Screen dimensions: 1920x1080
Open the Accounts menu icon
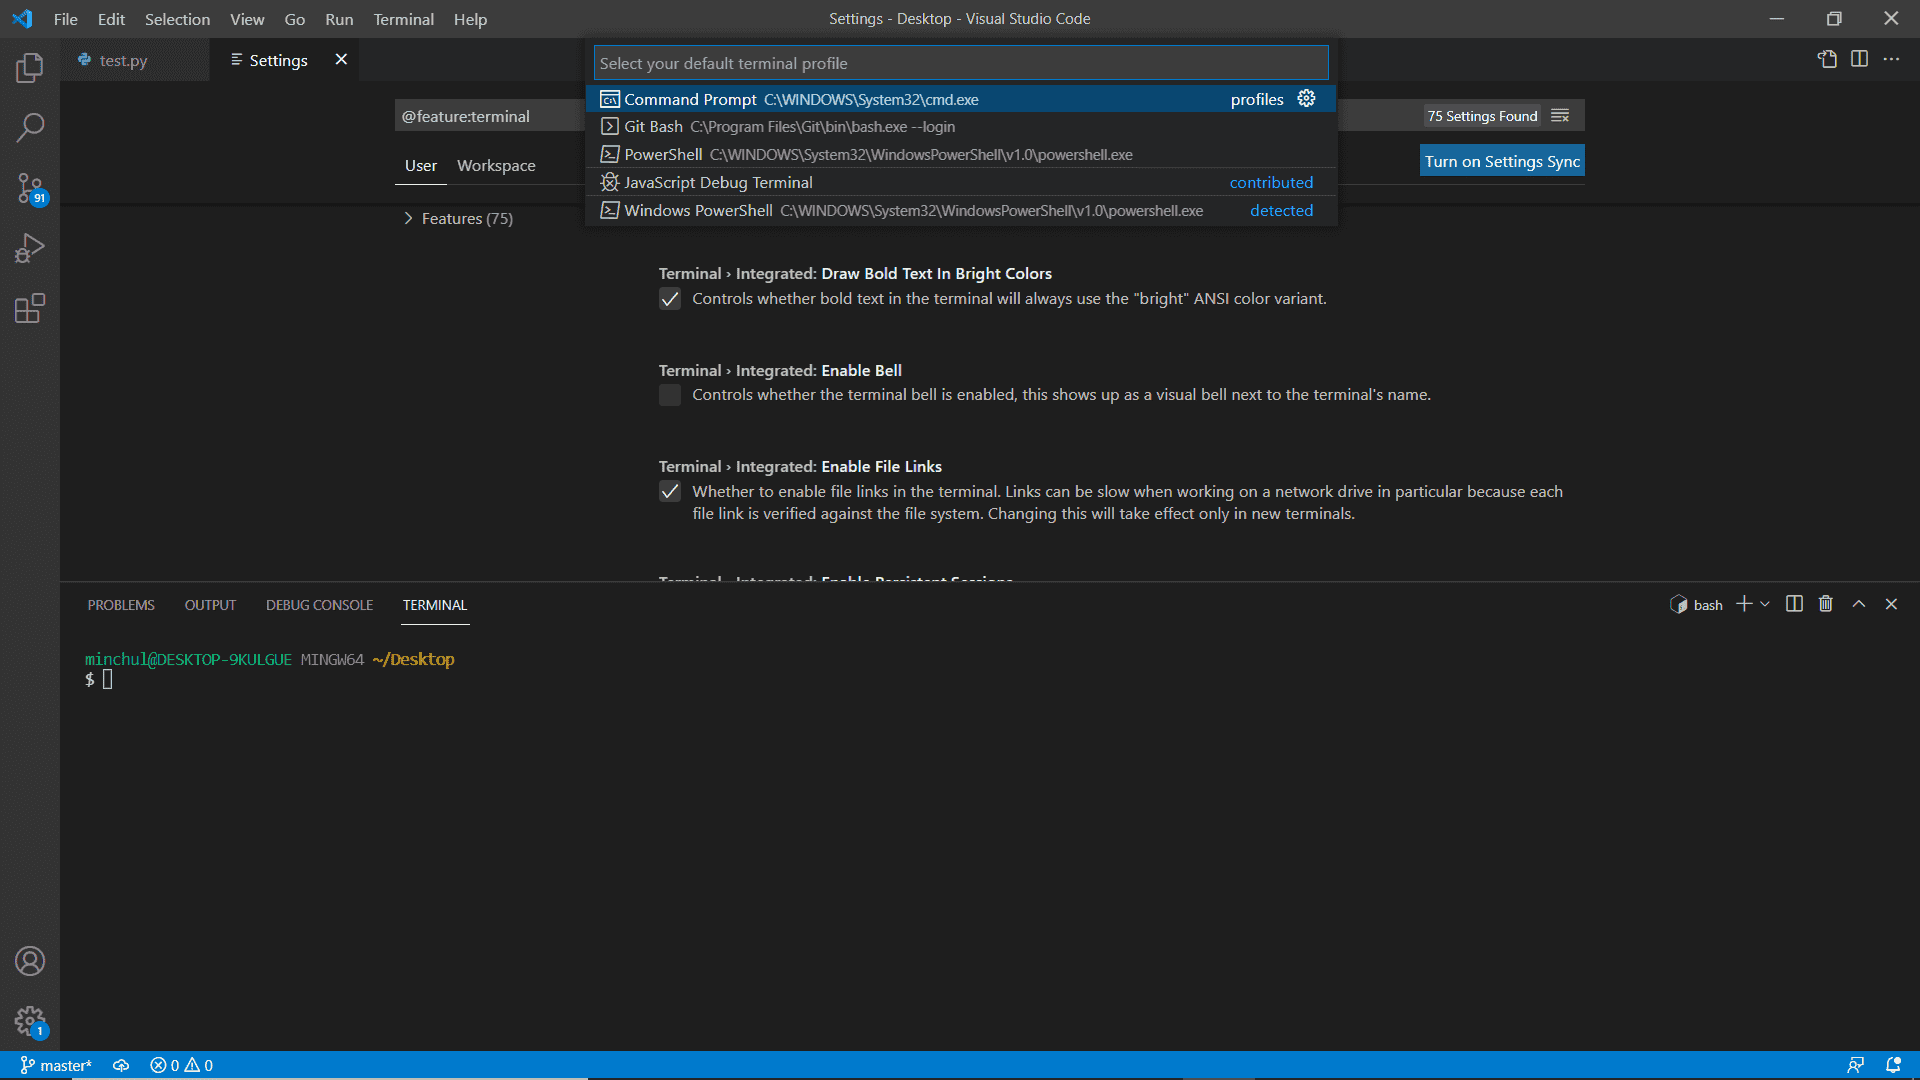click(x=30, y=961)
